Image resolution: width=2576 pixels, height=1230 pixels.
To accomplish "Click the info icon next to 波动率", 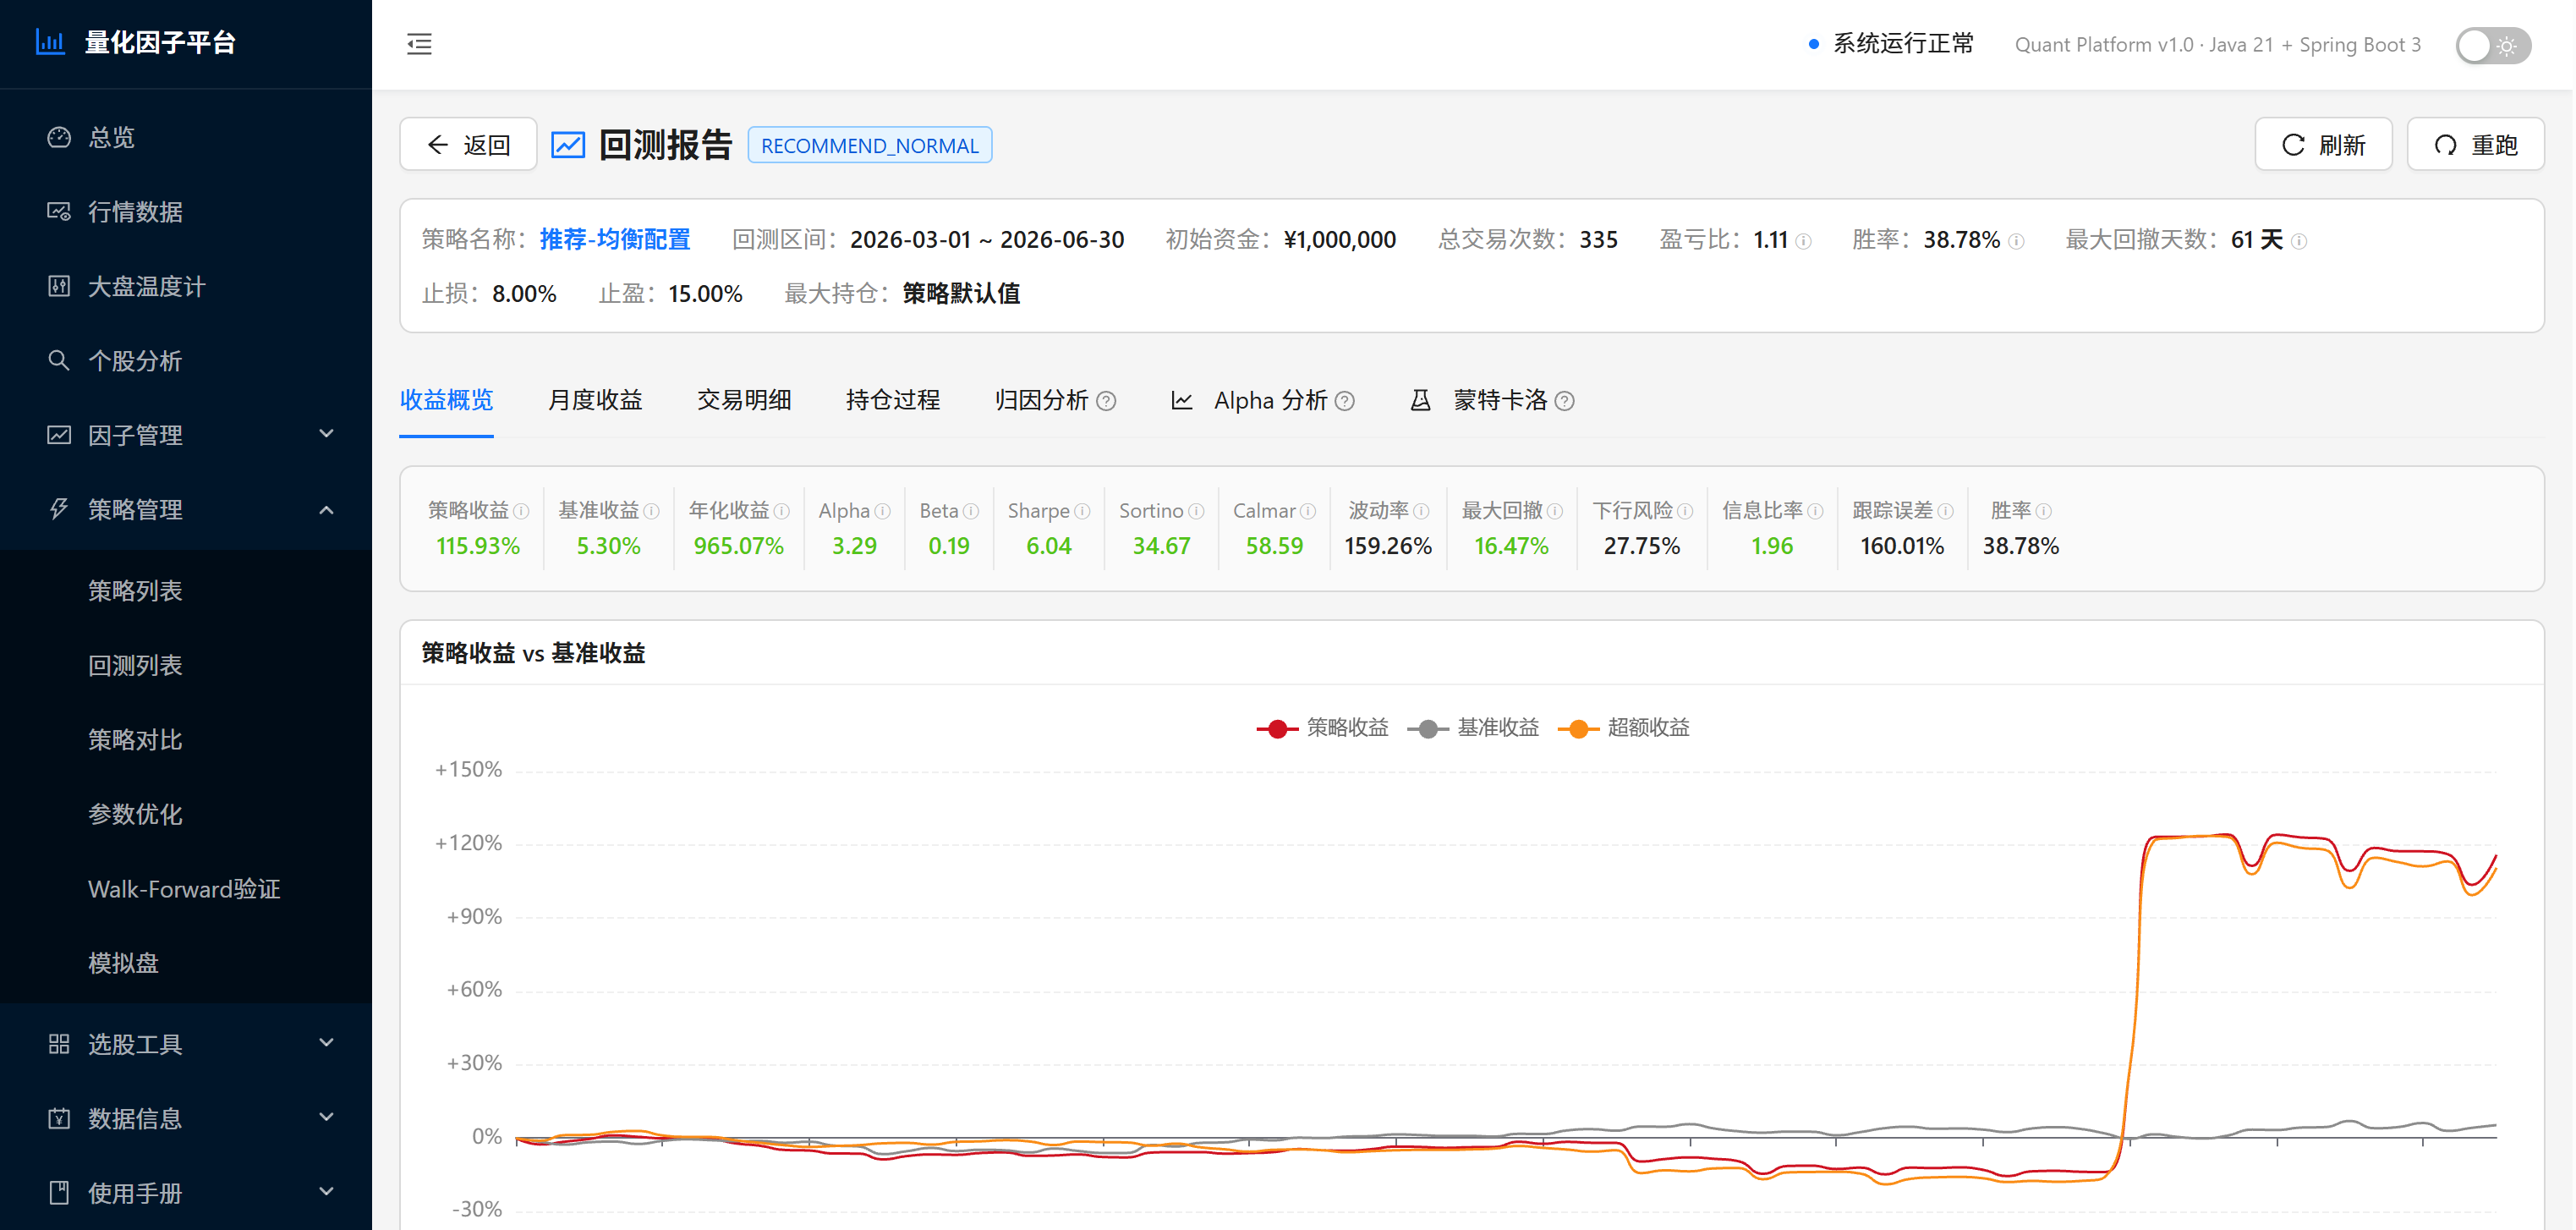I will [x=1421, y=511].
